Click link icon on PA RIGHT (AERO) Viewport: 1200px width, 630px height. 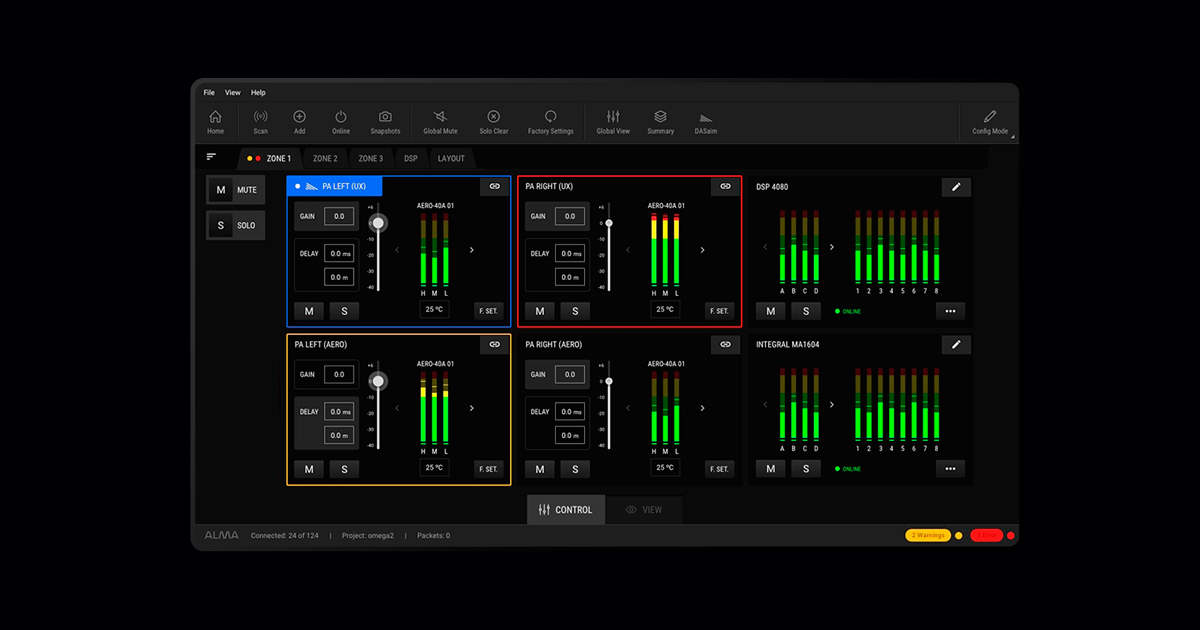click(725, 344)
